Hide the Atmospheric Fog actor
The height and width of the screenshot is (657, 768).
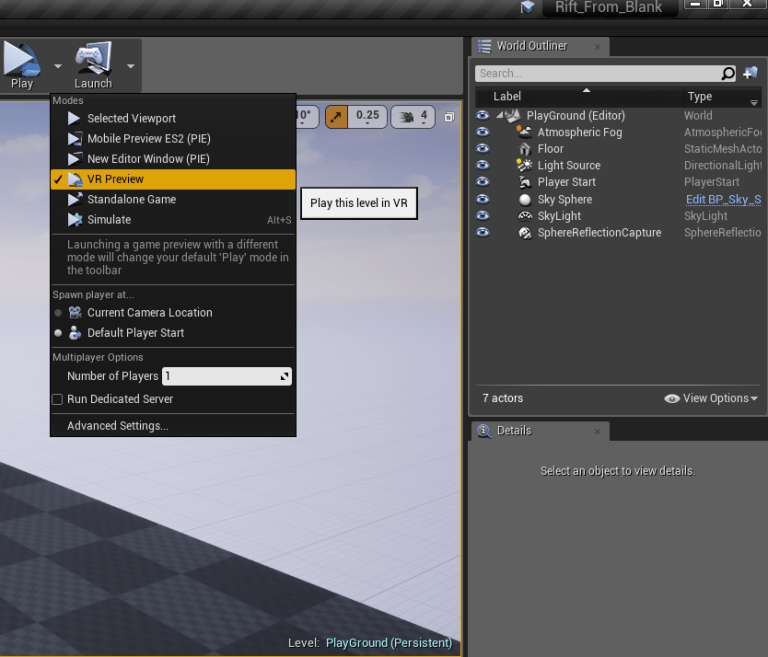pos(482,132)
